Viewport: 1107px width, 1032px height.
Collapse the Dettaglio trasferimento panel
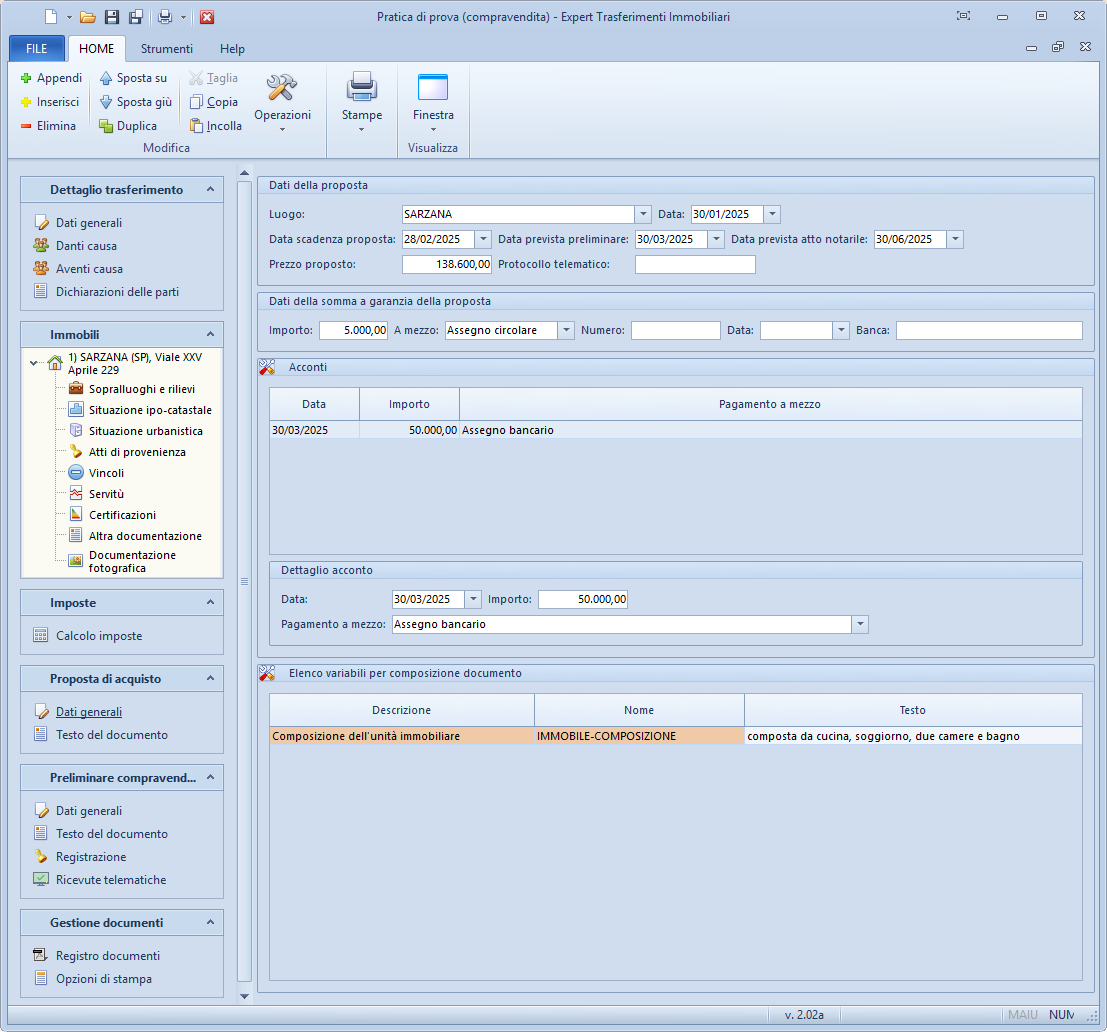pyautogui.click(x=210, y=190)
